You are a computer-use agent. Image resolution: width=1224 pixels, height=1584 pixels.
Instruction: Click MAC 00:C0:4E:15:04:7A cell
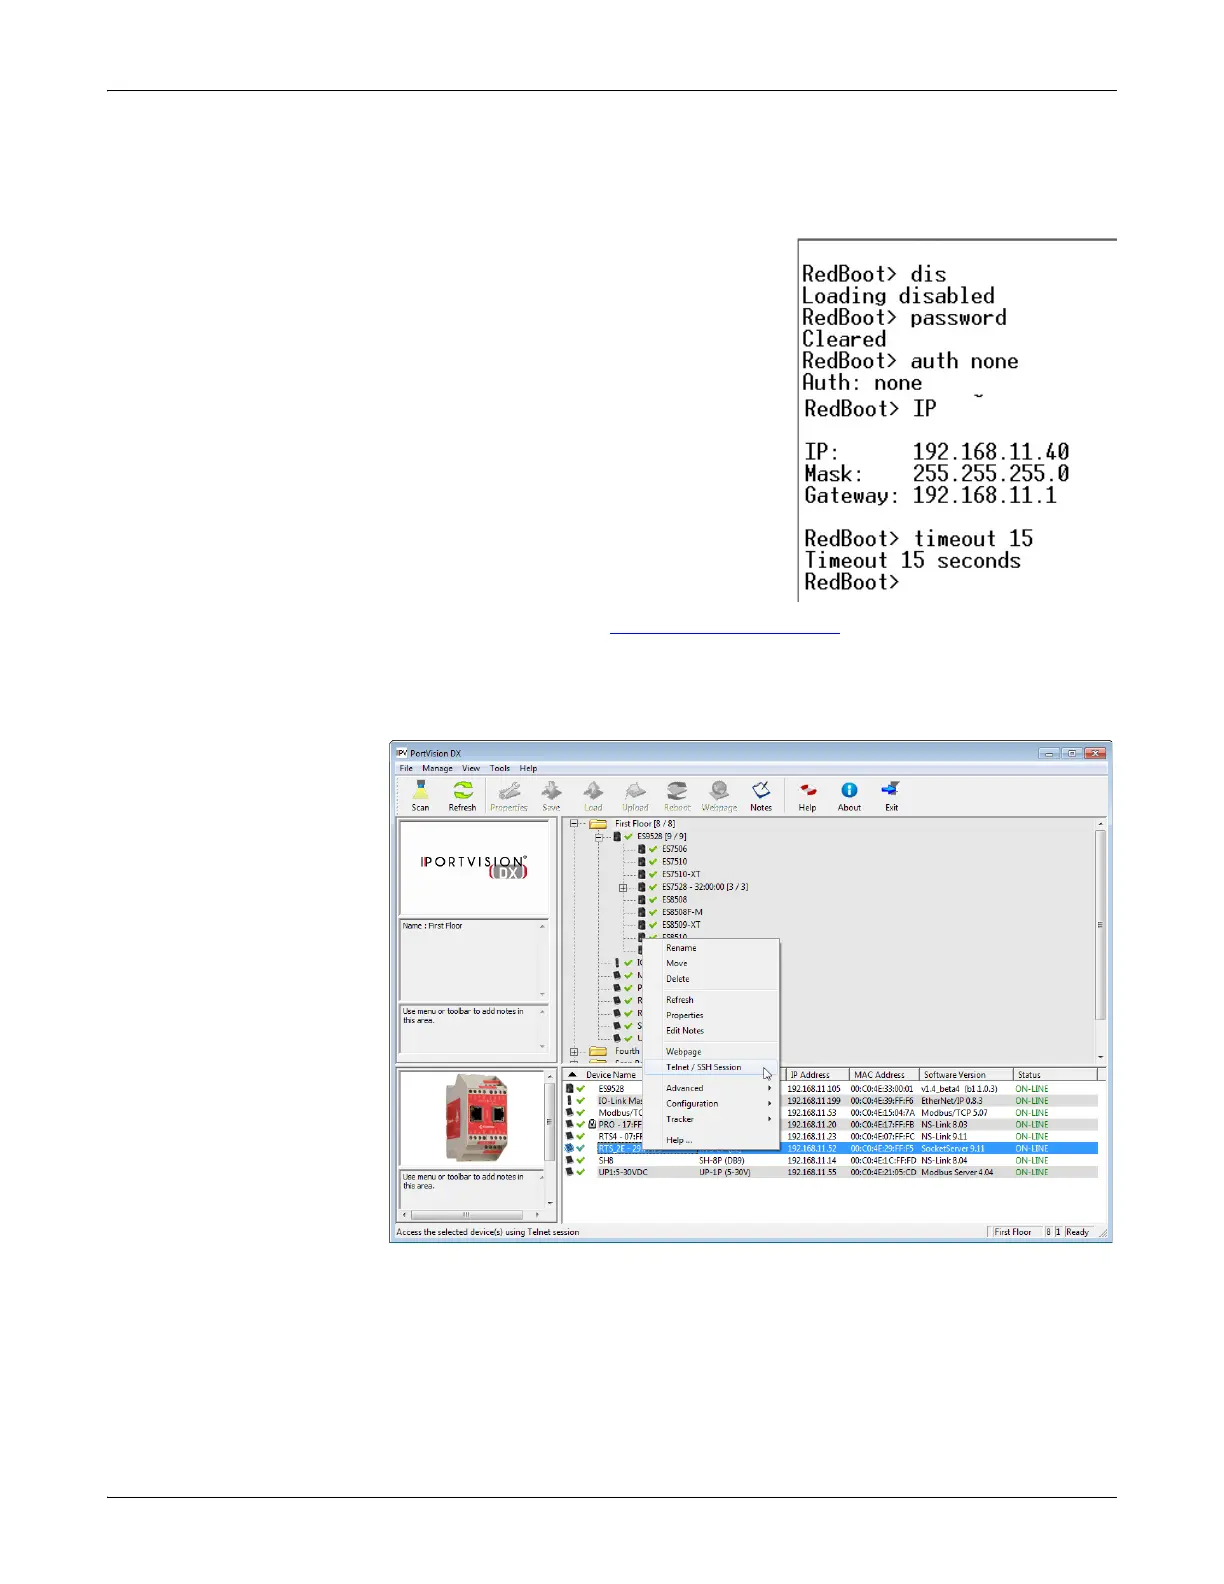pos(883,1113)
